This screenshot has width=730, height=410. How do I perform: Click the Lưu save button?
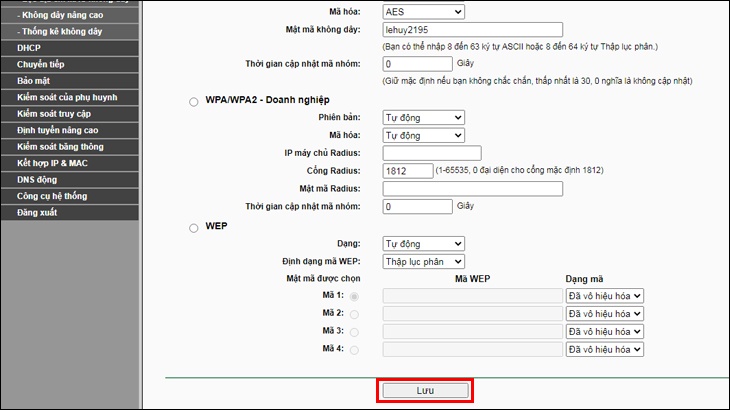pos(425,390)
